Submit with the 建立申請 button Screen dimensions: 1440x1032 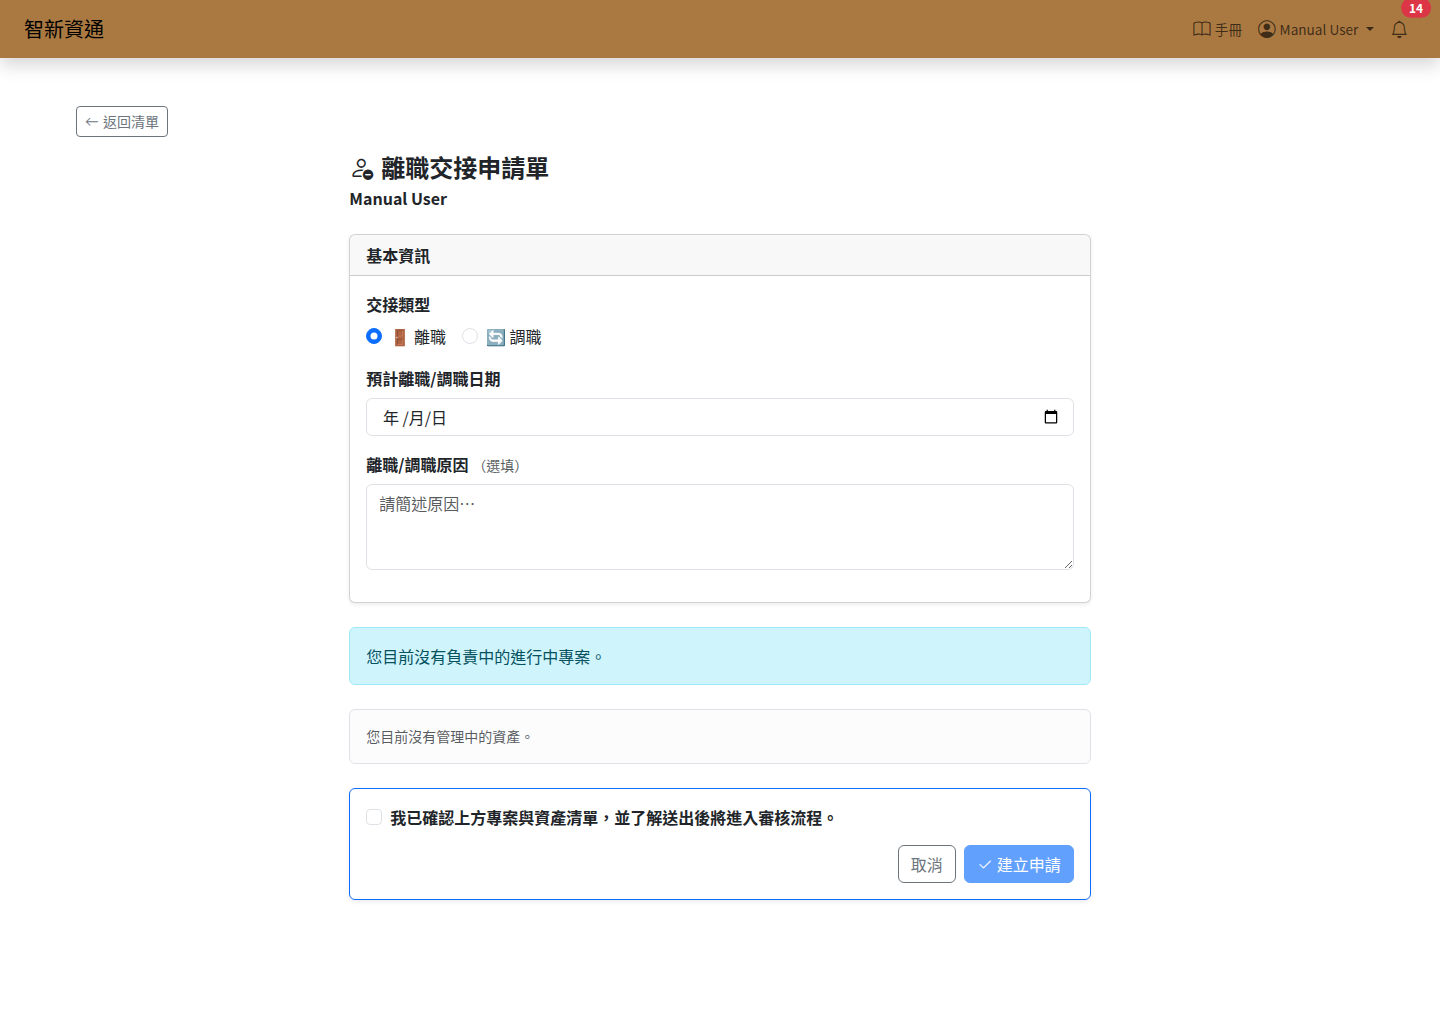click(1019, 864)
